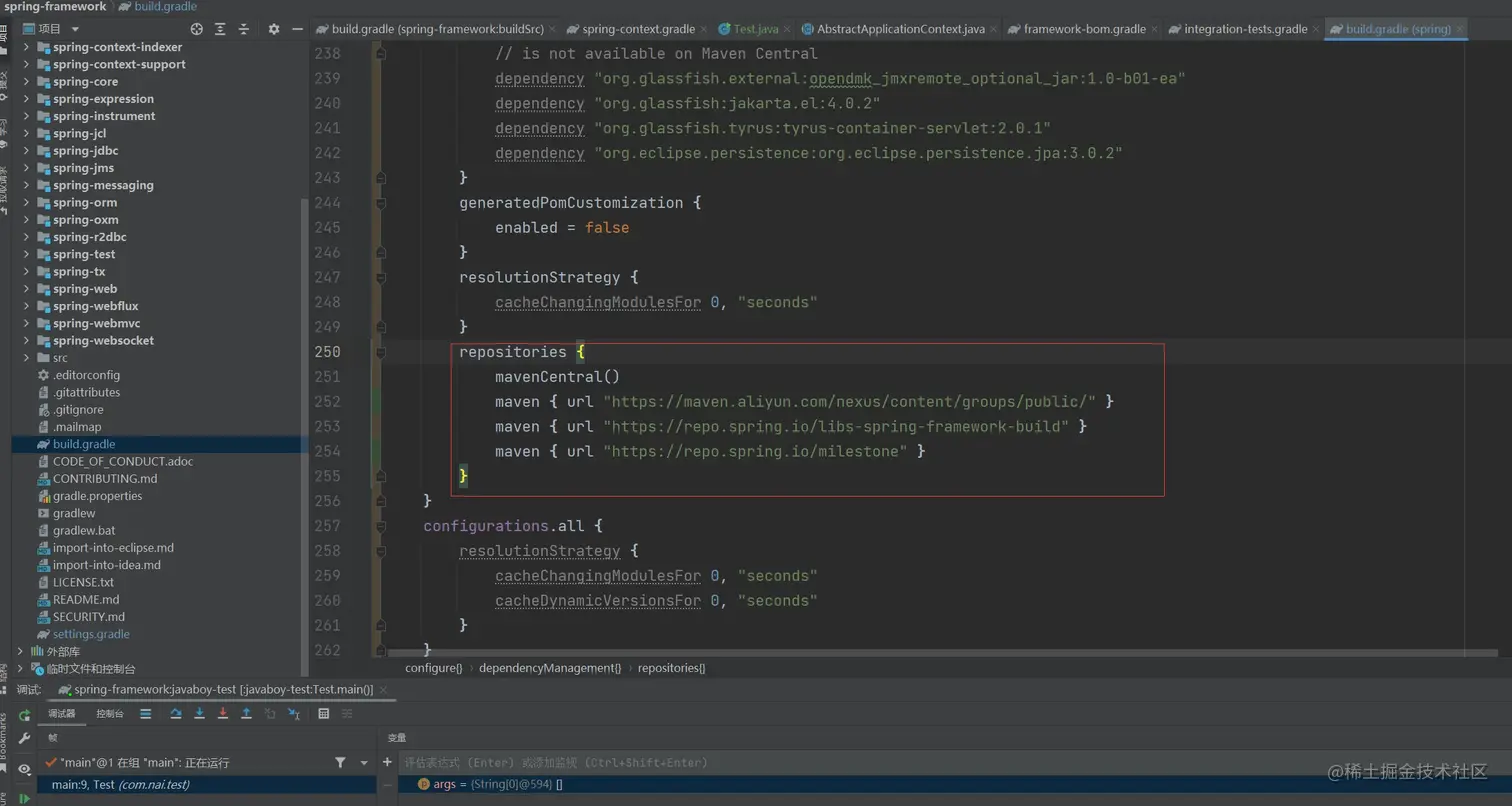The width and height of the screenshot is (1512, 806).
Task: Open debugger wrench settings icon
Action: point(24,739)
